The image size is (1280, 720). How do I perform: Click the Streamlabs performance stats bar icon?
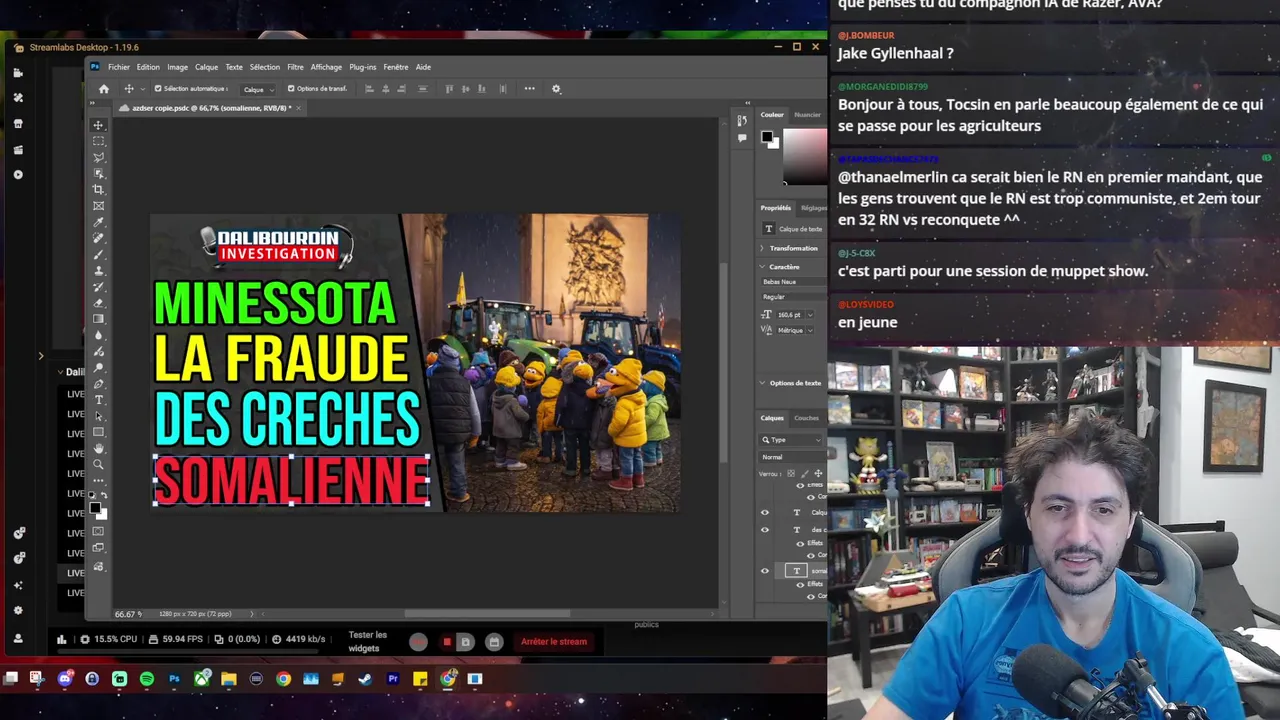pos(62,640)
